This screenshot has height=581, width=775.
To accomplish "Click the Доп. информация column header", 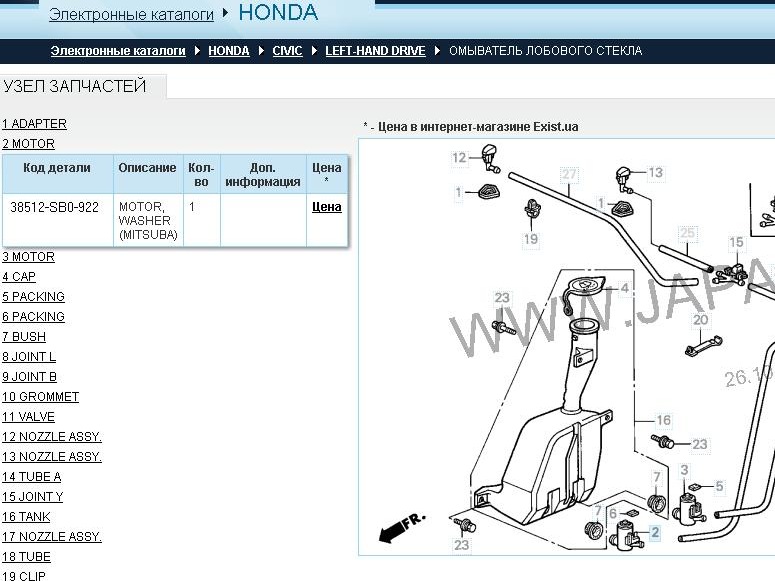I will [x=263, y=175].
